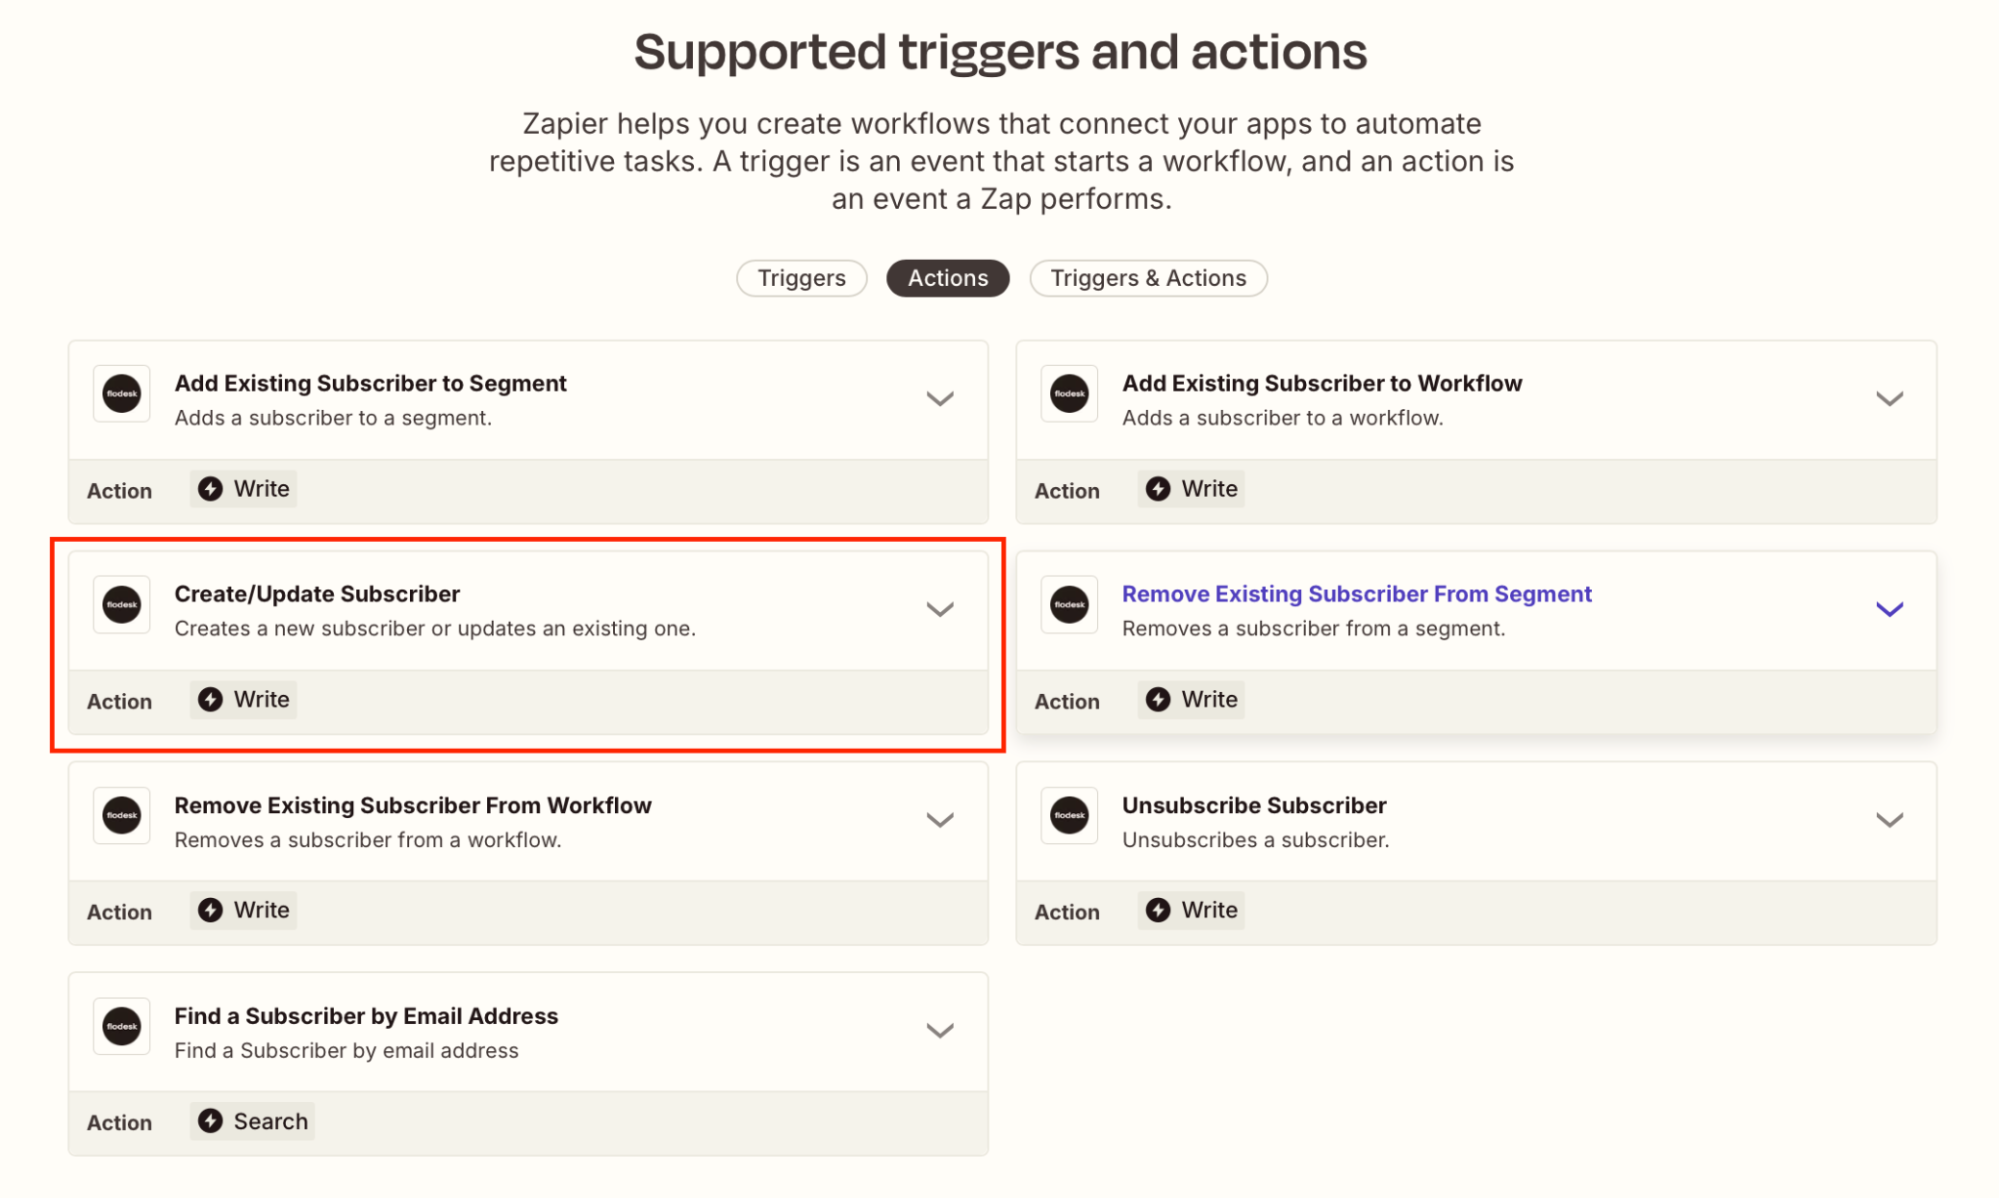Expand the Create/Update Subscriber chevron
This screenshot has width=1999, height=1198.
[939, 610]
